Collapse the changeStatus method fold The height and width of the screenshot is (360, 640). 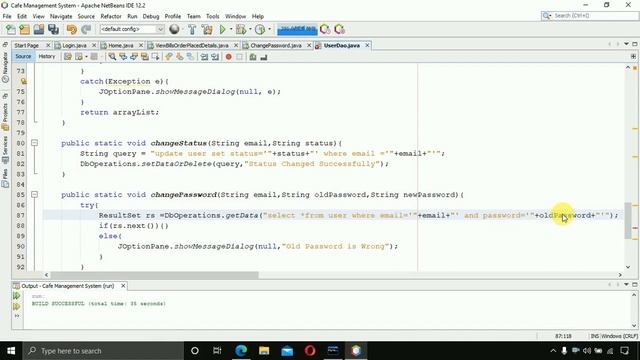click(x=35, y=143)
